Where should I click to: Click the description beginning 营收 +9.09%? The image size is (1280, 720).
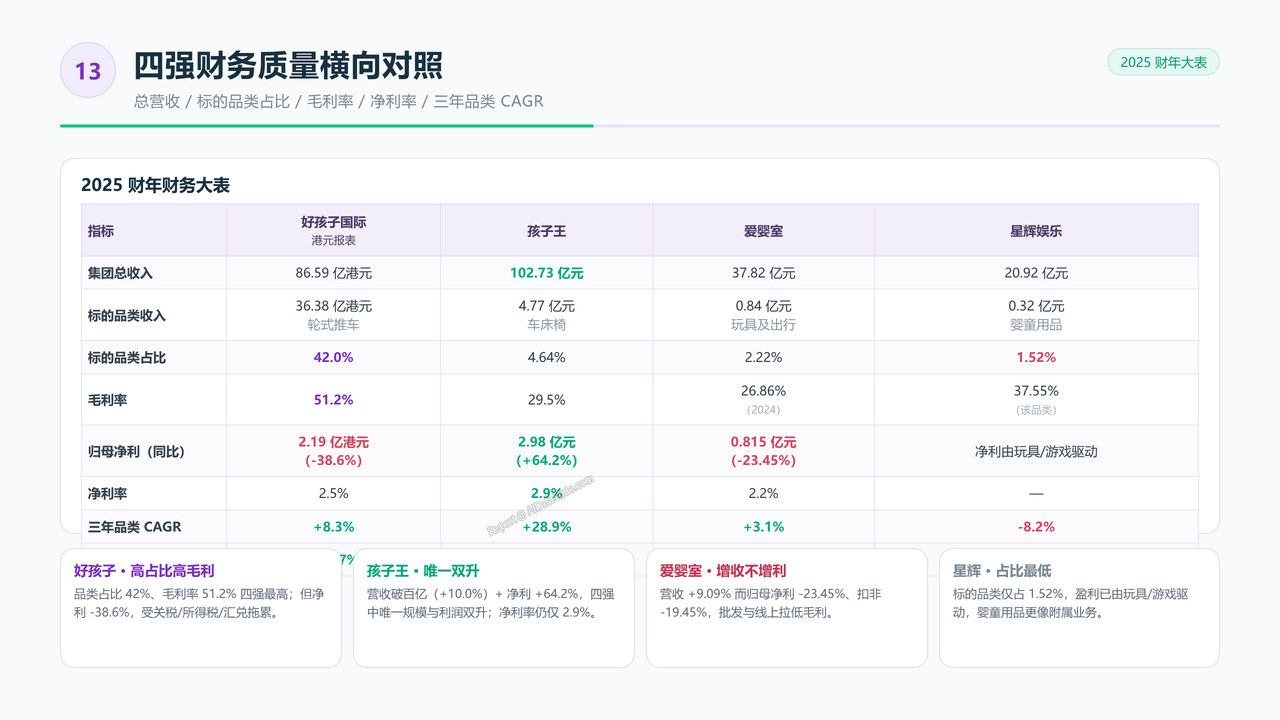tap(771, 603)
